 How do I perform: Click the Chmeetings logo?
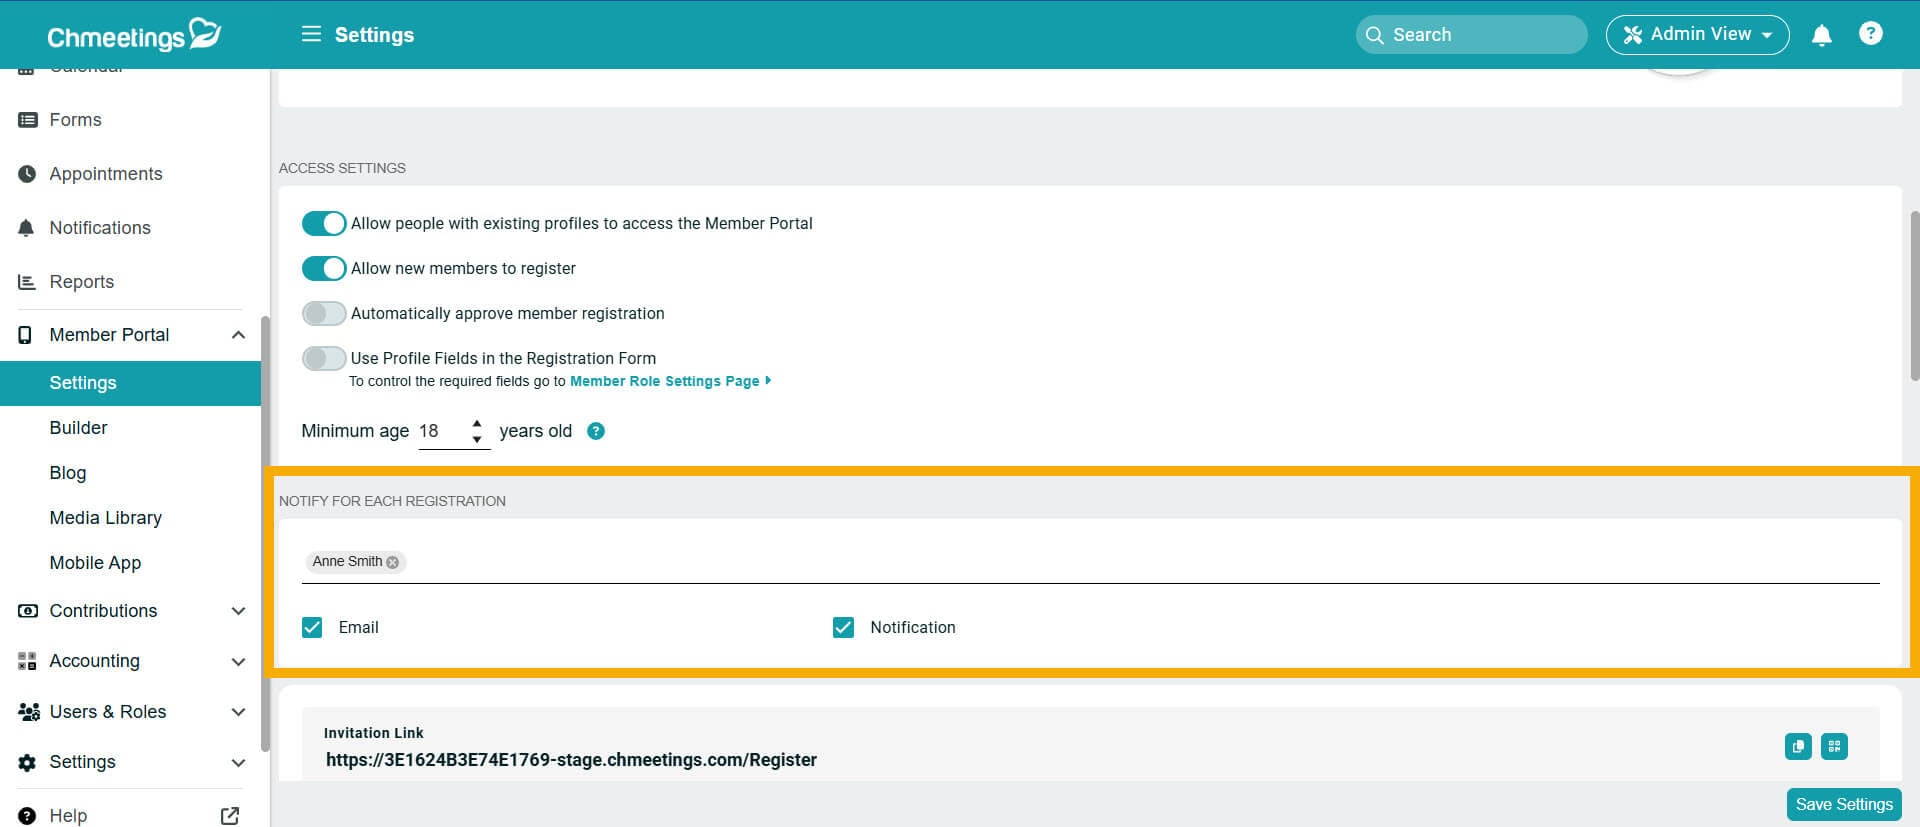pyautogui.click(x=134, y=35)
